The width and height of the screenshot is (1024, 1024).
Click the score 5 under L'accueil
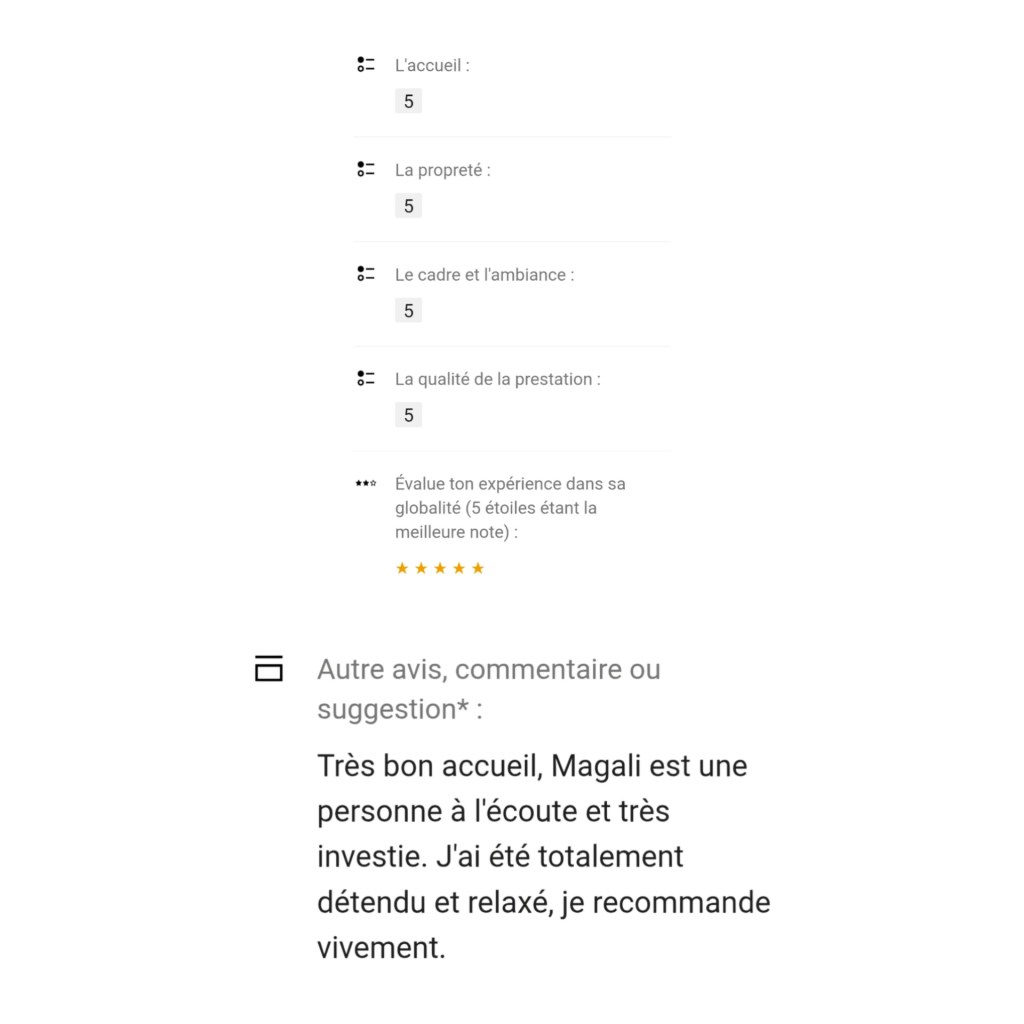[x=408, y=102]
